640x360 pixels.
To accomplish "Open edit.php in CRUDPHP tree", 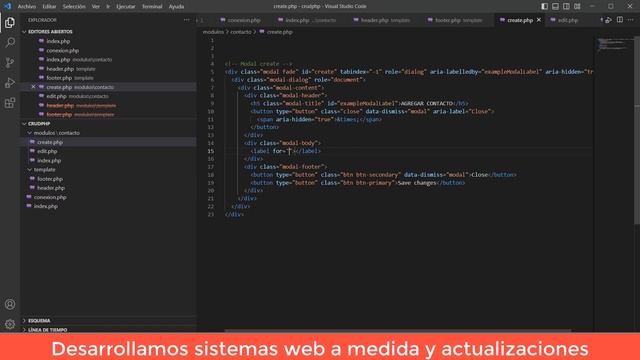I will 108,151.
